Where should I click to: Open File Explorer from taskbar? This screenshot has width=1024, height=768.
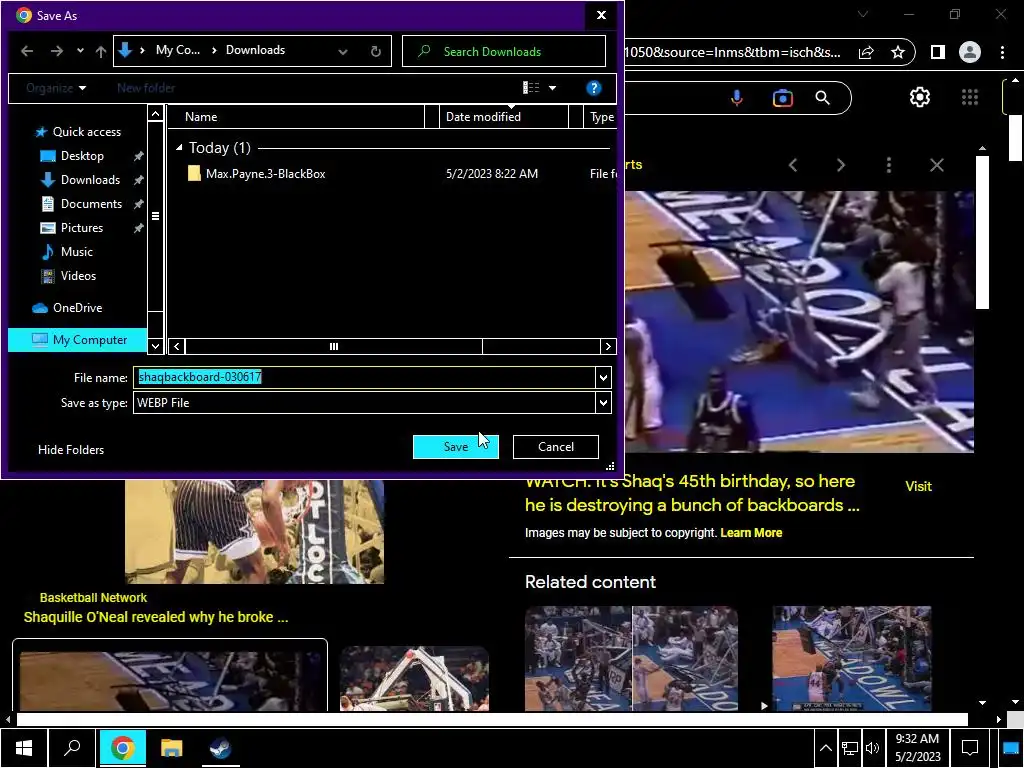[x=171, y=748]
